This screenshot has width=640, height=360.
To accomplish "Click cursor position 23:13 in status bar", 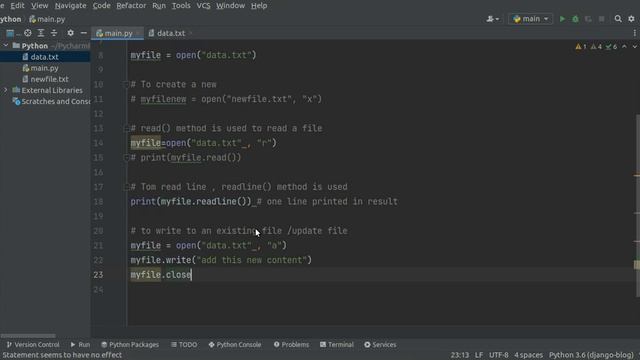I will click(x=460, y=355).
